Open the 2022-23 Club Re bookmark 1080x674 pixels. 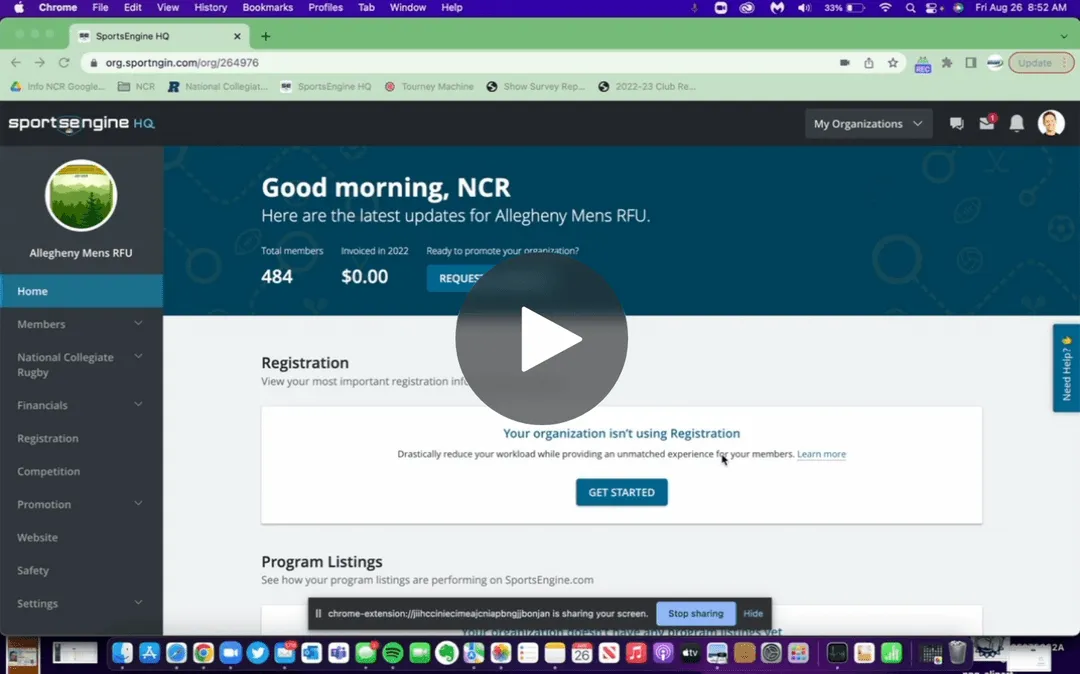[x=647, y=87]
